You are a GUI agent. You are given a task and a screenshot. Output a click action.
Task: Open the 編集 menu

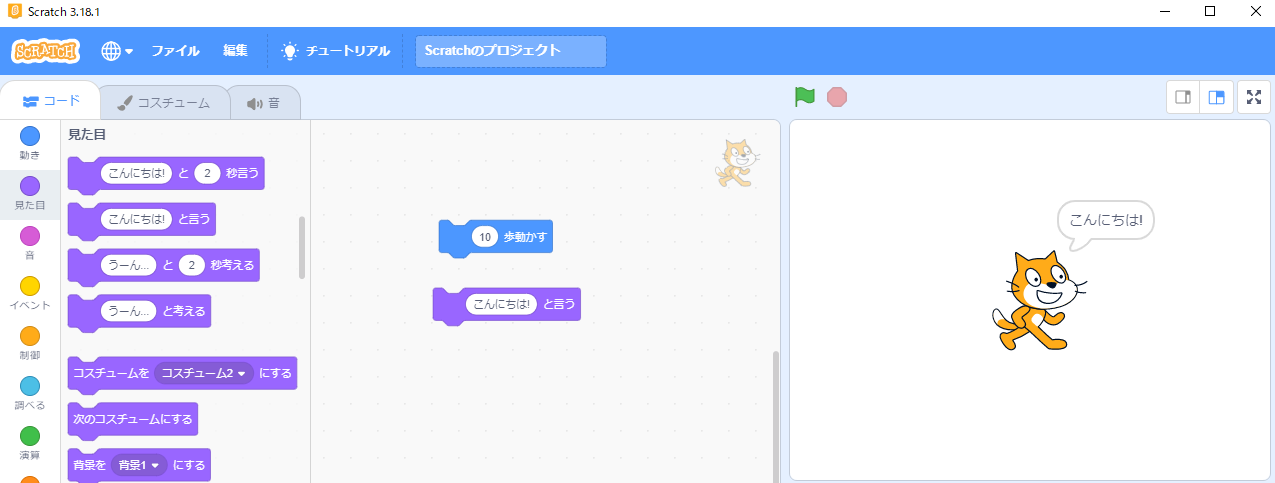click(x=235, y=51)
